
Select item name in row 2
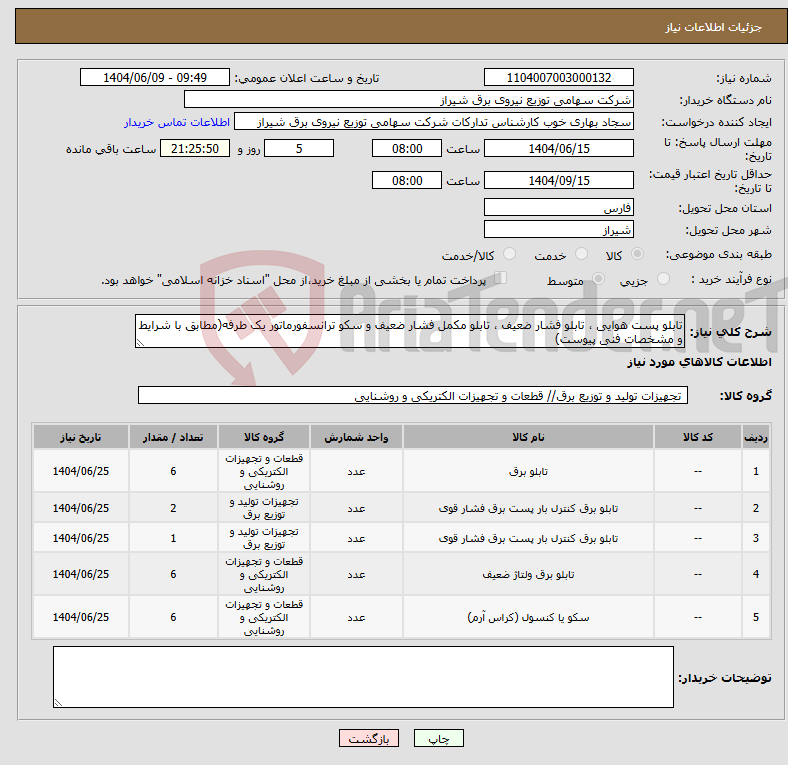pos(528,508)
